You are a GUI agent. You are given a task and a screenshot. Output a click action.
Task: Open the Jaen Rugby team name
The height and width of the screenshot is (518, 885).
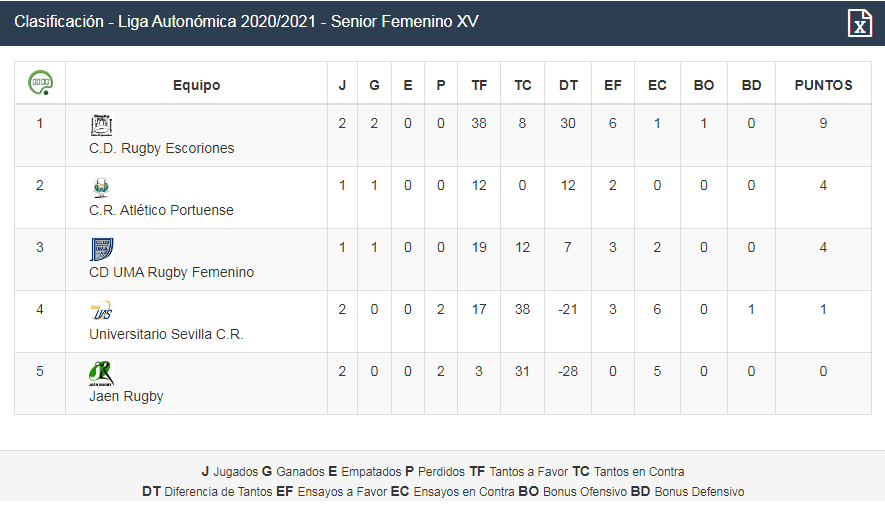tap(126, 397)
